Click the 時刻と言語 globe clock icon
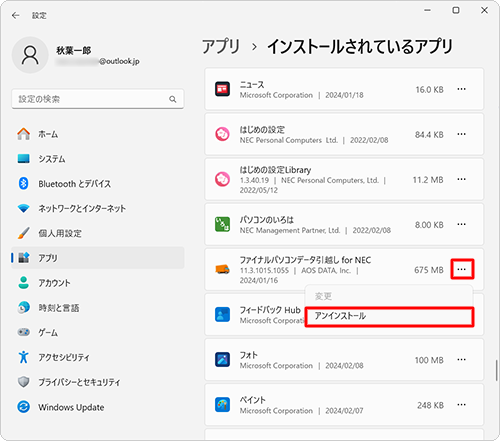This screenshot has width=500, height=441. [24, 307]
